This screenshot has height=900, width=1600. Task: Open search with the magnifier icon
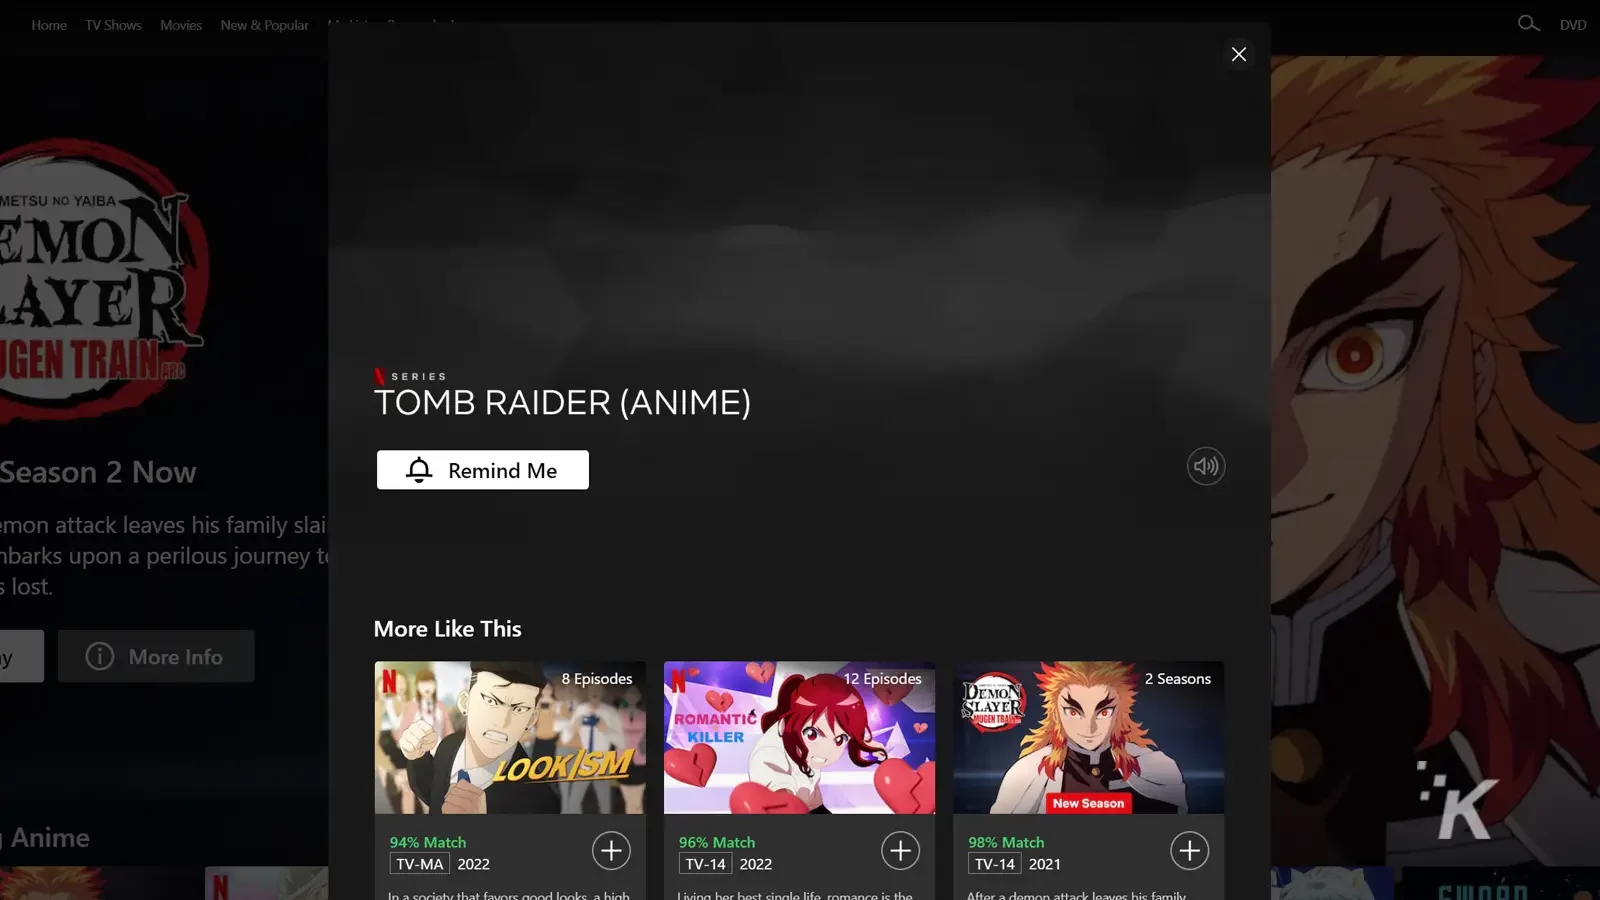1528,23
